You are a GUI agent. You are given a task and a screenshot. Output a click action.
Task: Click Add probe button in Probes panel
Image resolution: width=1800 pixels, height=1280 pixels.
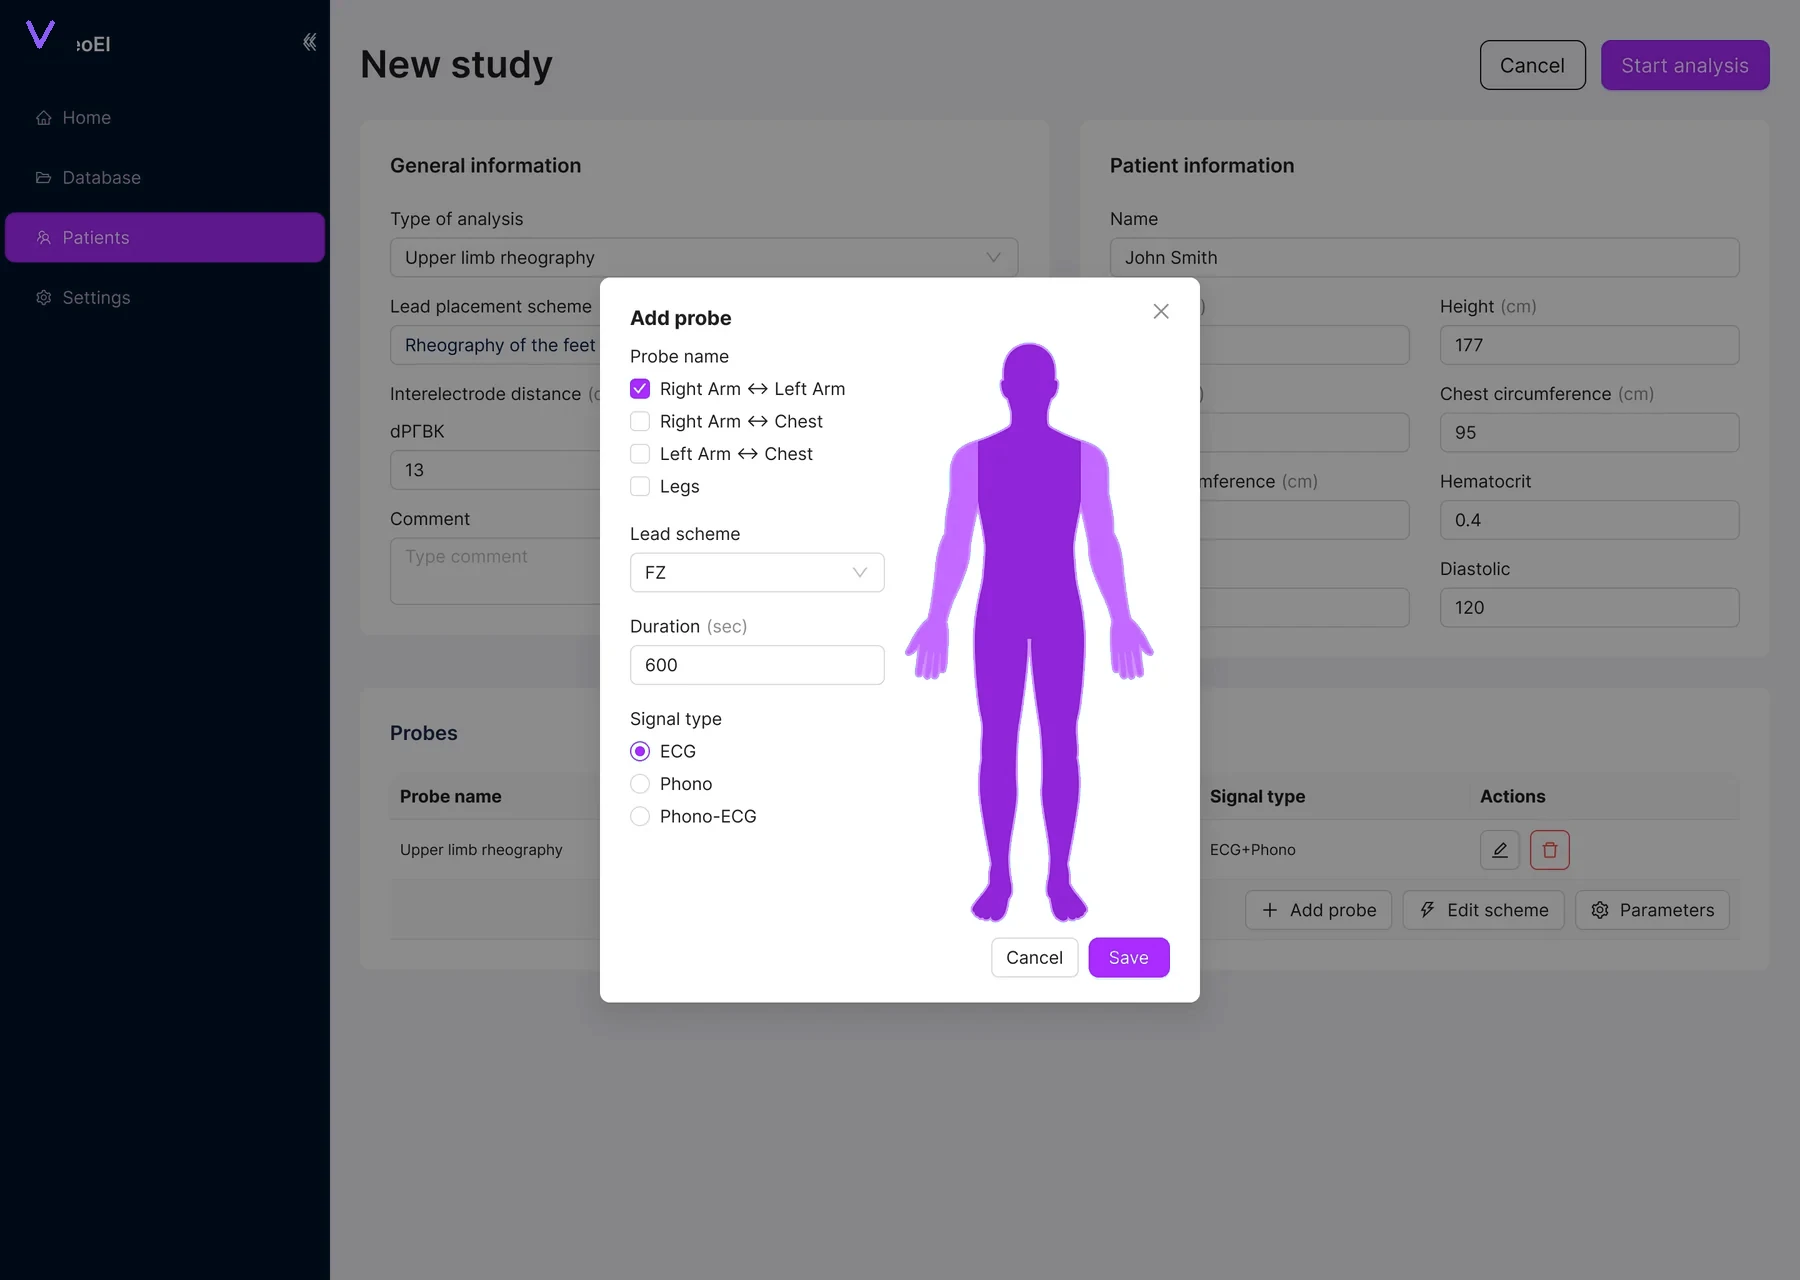(1318, 910)
